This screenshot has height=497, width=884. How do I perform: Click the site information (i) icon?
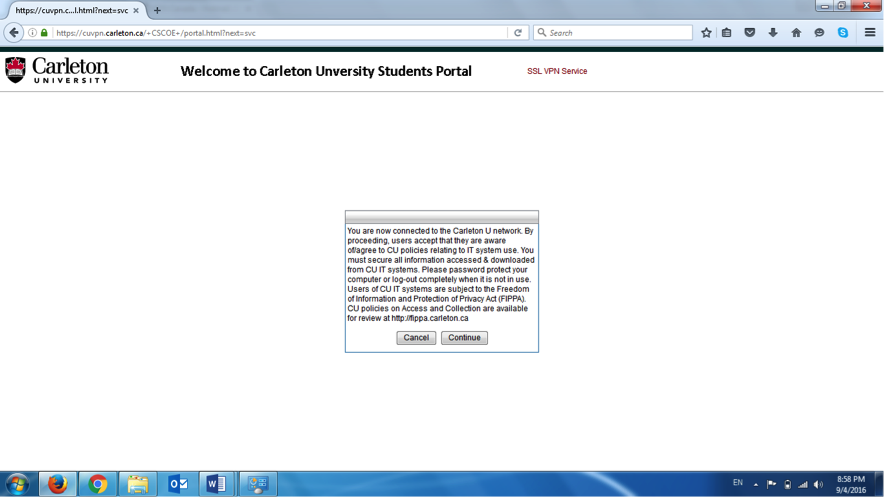[32, 33]
